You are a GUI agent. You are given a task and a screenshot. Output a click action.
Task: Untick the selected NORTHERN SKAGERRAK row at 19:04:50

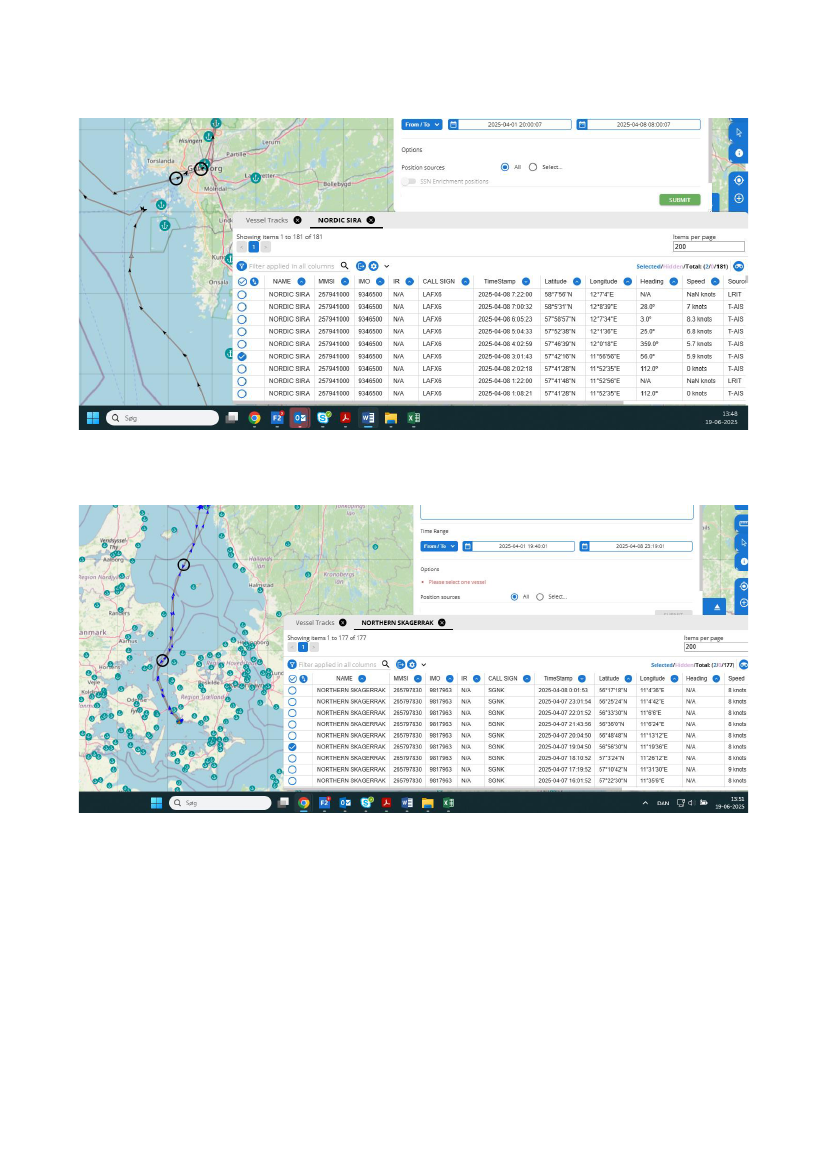292,747
